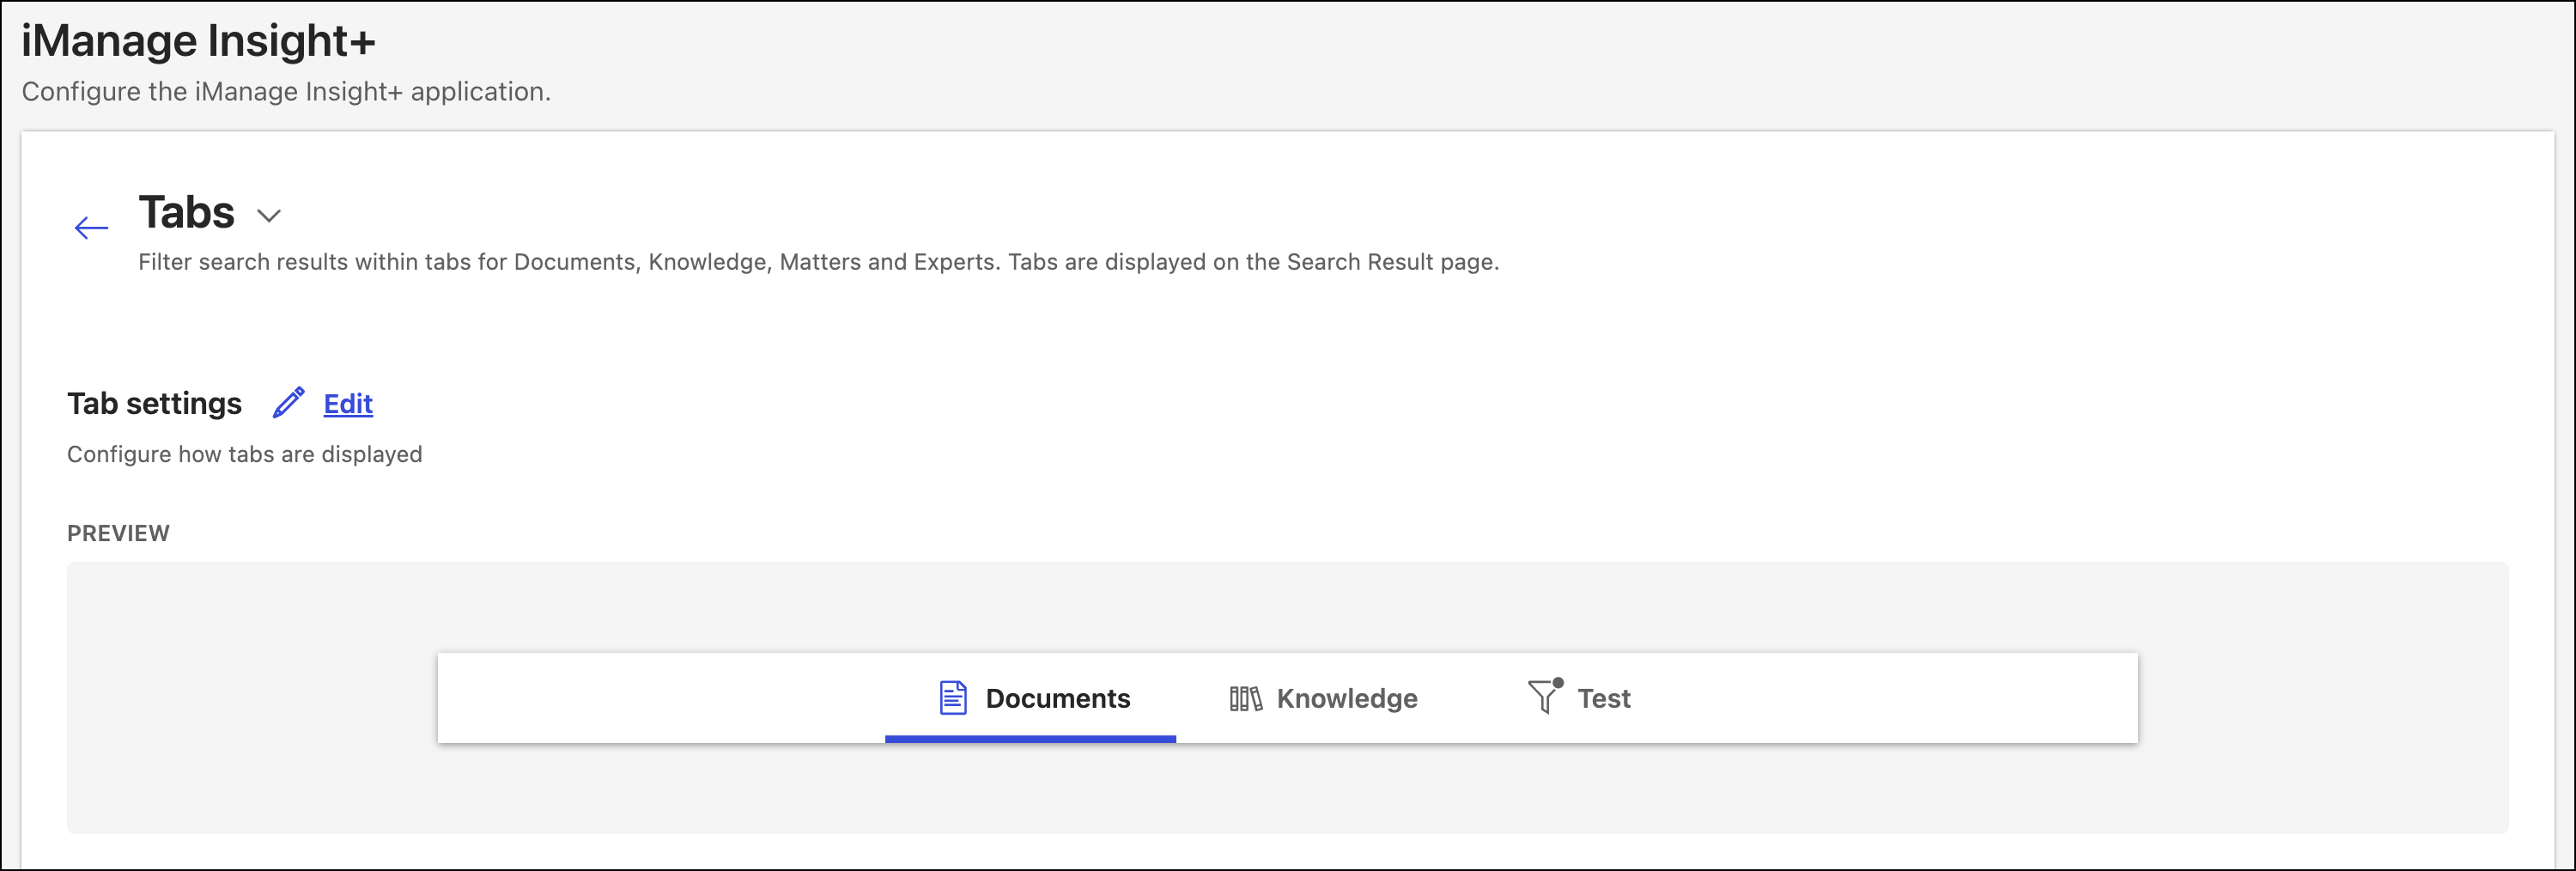The image size is (2576, 871).
Task: Select the Test tab label
Action: pos(1603,698)
